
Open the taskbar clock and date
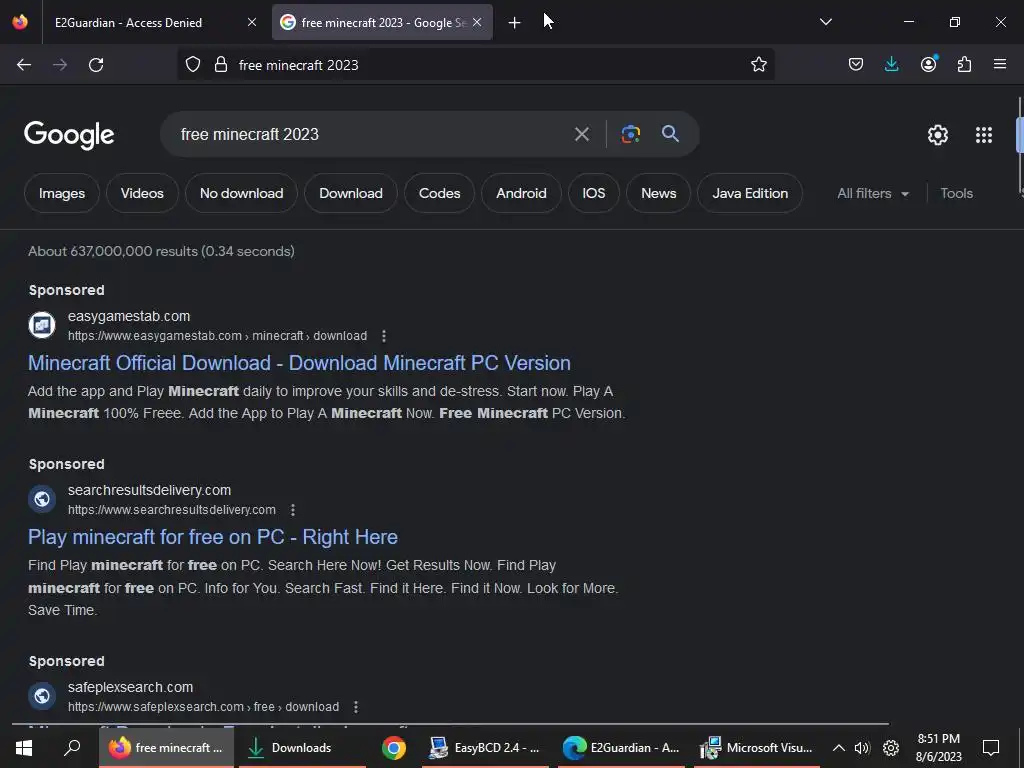click(938, 748)
